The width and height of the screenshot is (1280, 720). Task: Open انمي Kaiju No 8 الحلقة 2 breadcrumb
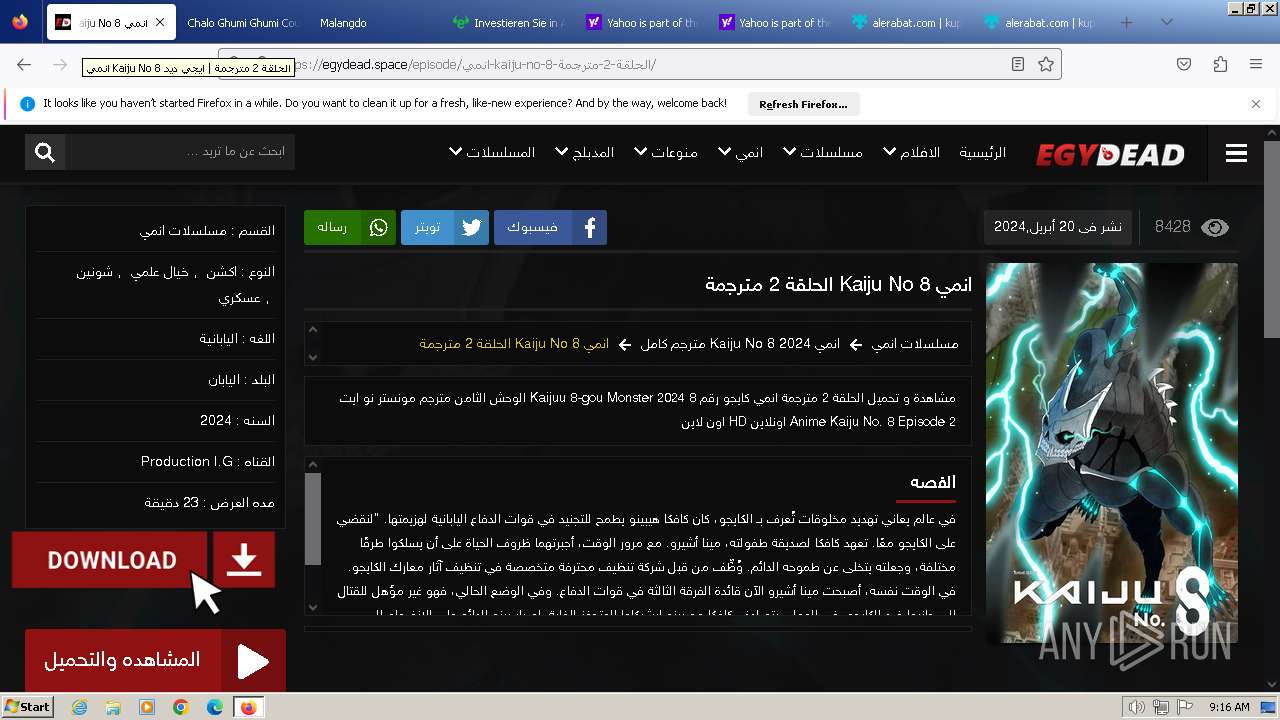click(514, 343)
